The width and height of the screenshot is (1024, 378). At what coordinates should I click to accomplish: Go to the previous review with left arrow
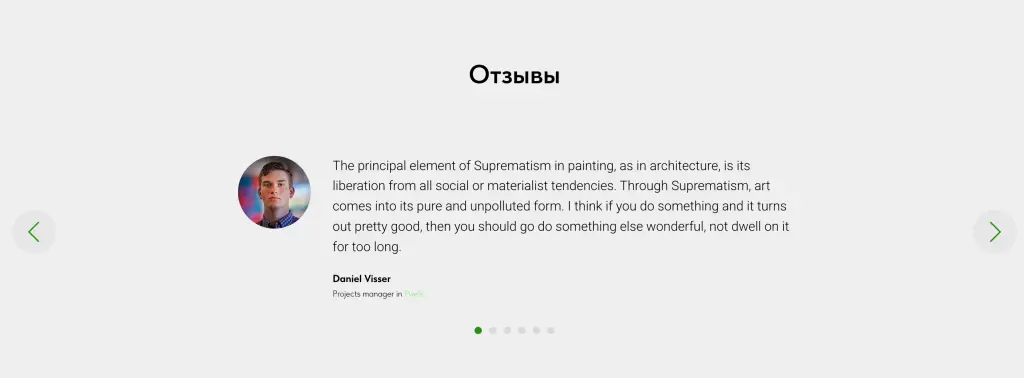(x=34, y=232)
